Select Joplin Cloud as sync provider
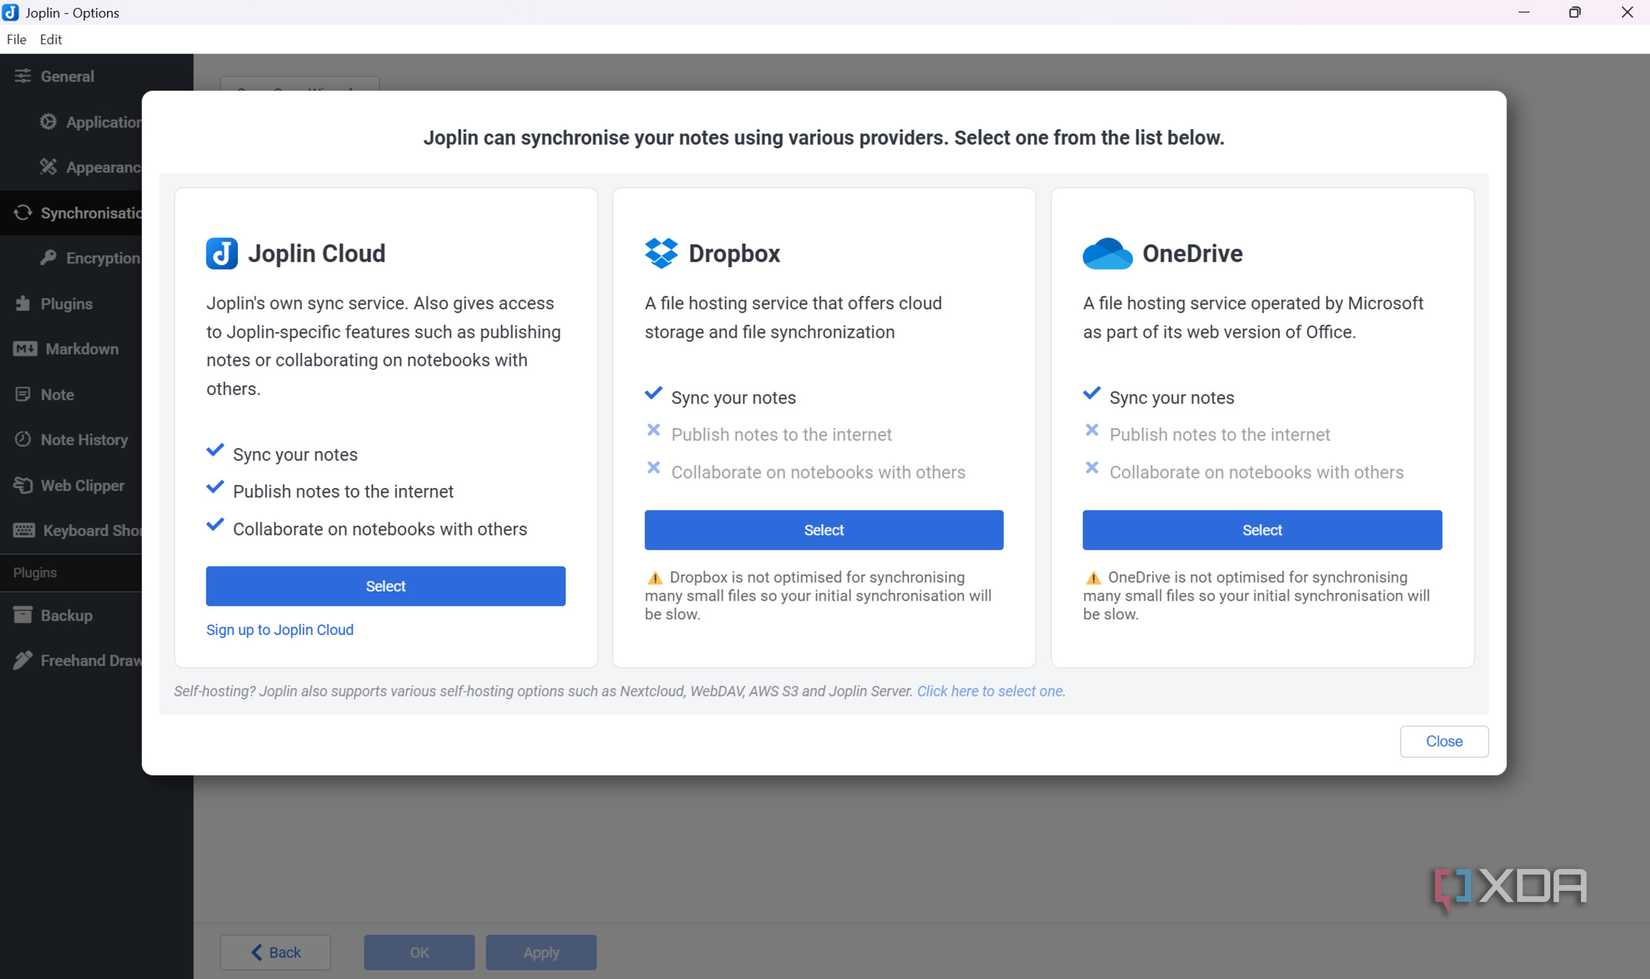Screen dimensions: 1650x979 [x=385, y=586]
